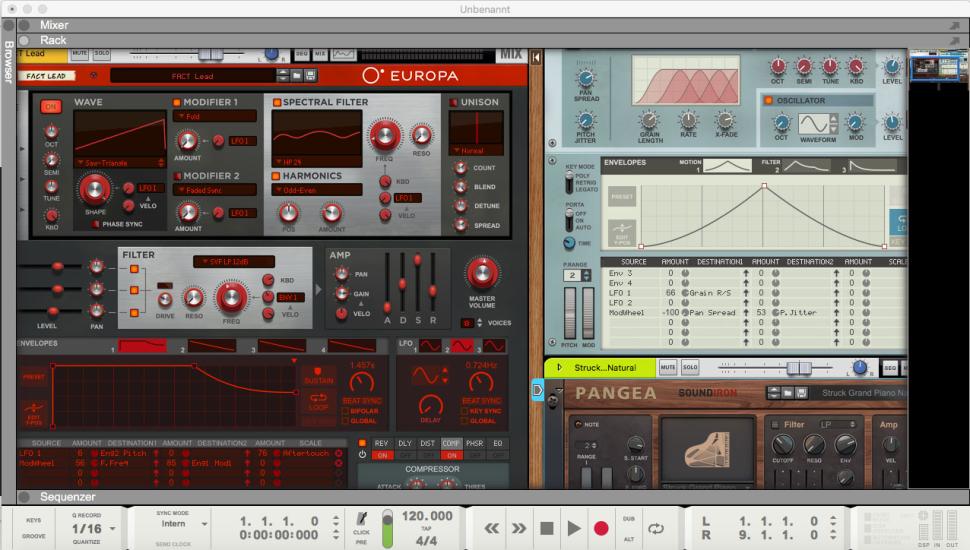Click the red Record button

pos(601,528)
